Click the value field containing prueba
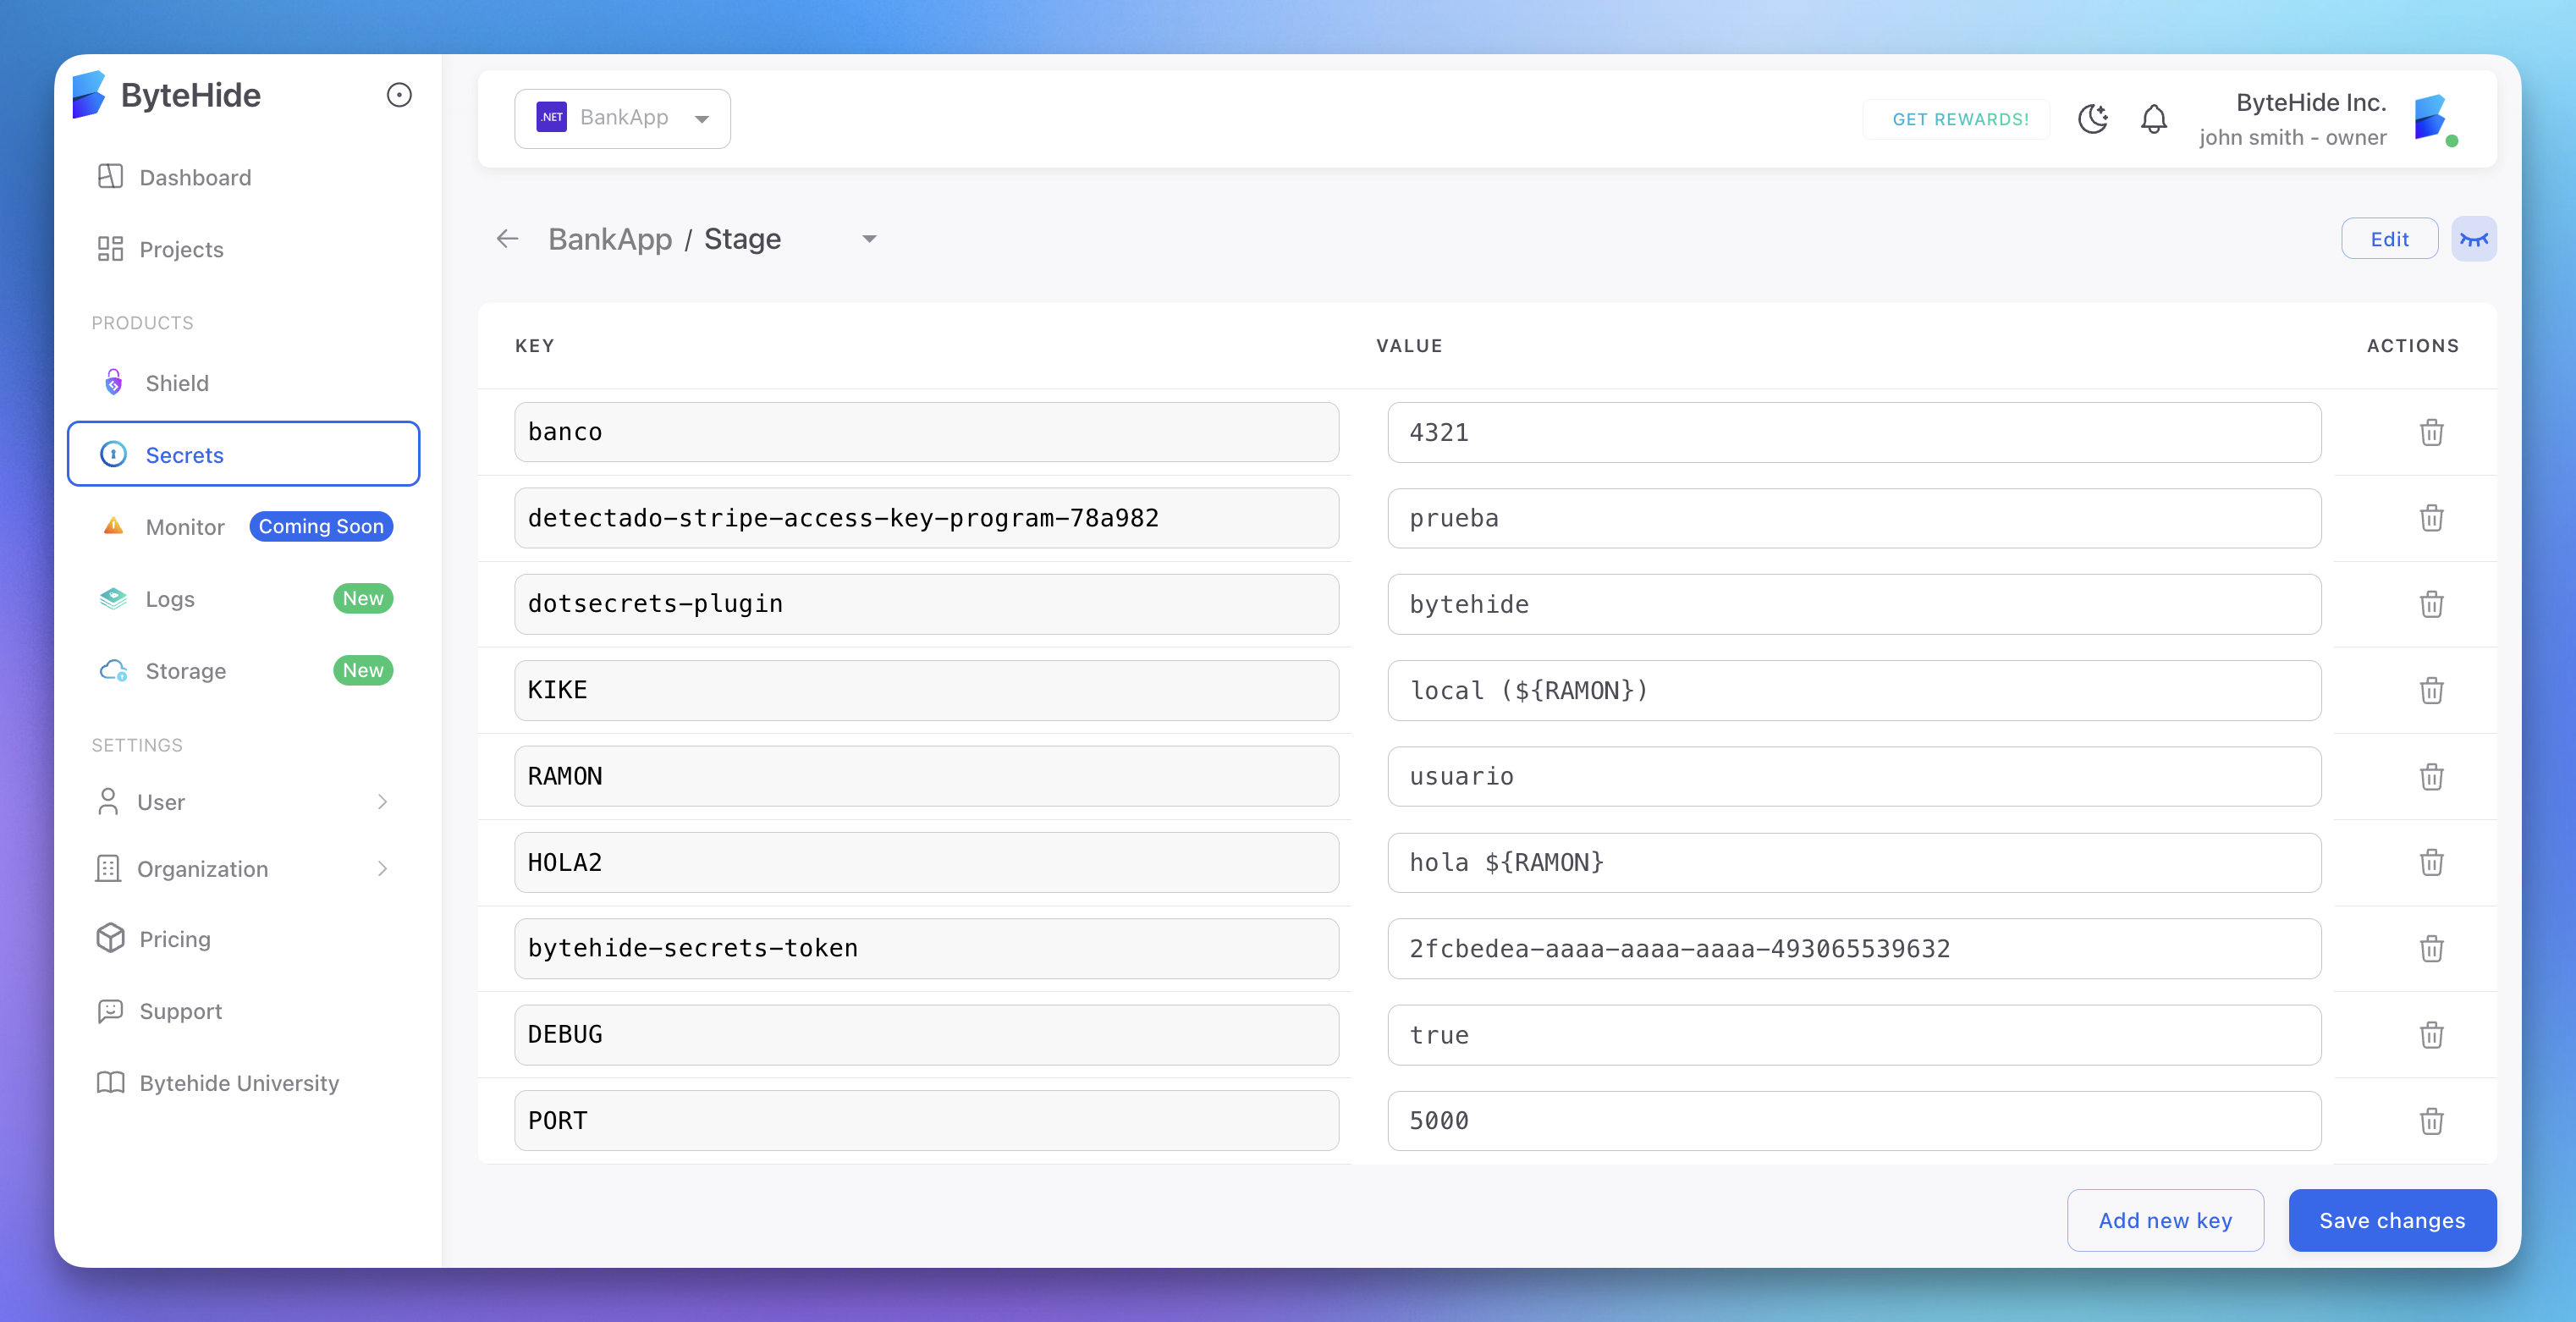Image resolution: width=2576 pixels, height=1322 pixels. coord(1853,518)
